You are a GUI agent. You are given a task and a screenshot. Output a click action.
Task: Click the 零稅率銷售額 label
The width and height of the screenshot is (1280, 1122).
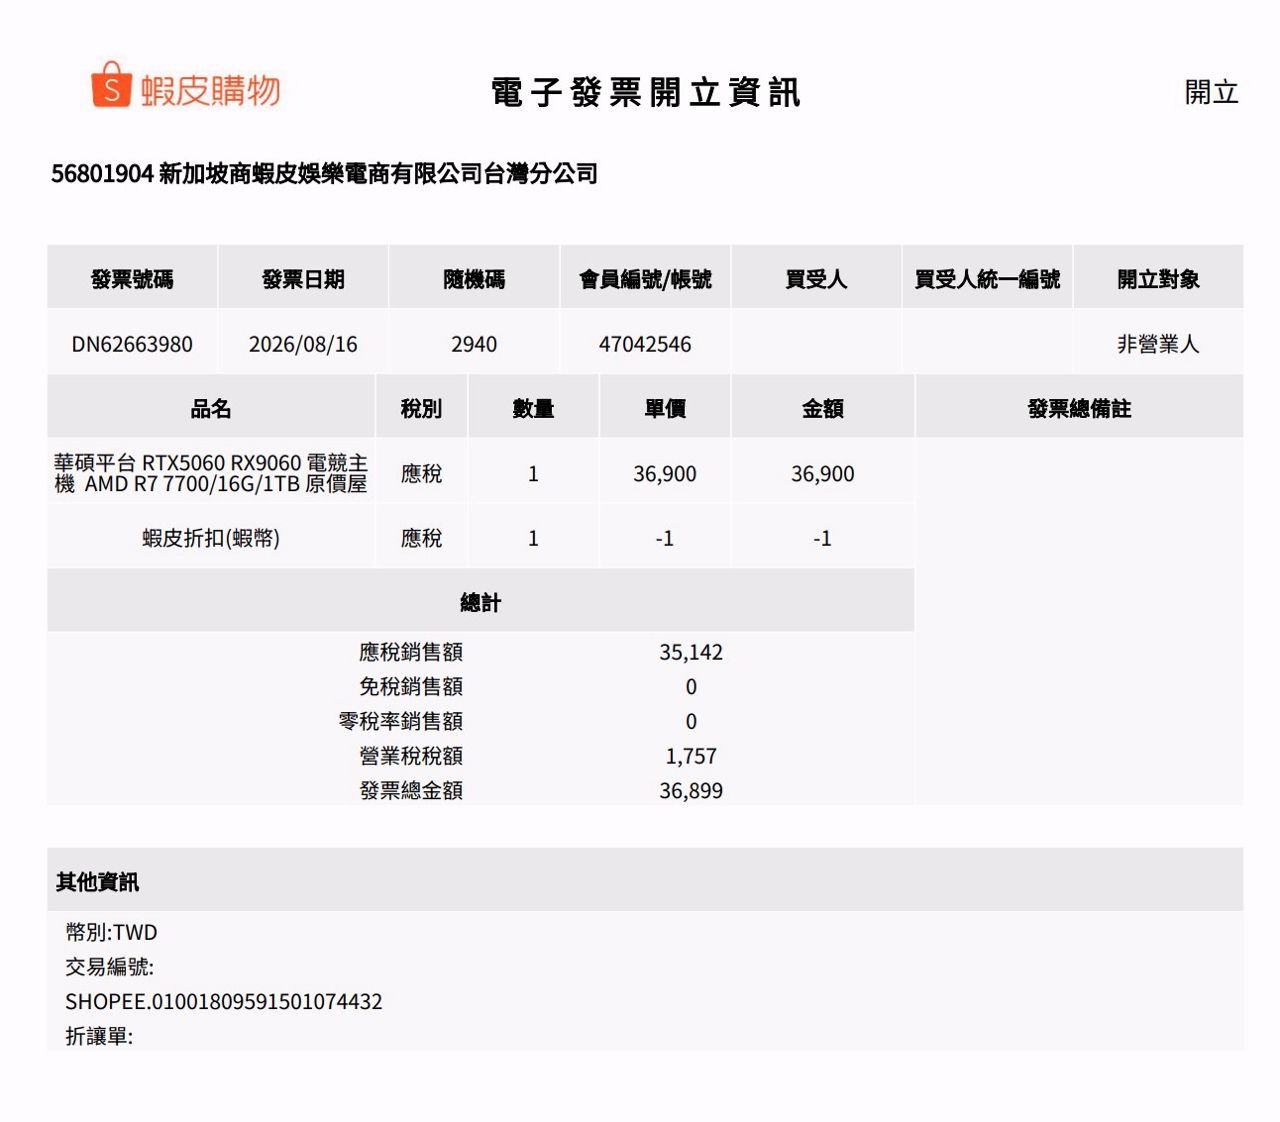click(x=401, y=721)
